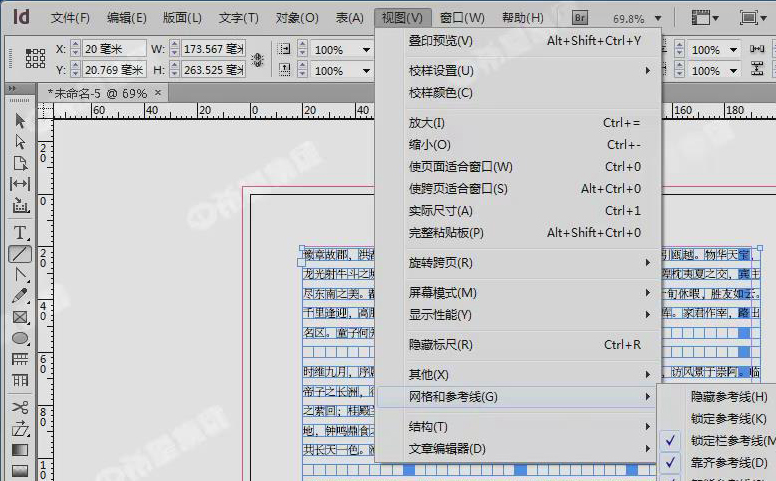
Task: Choose the Pencil tool
Action: point(20,296)
